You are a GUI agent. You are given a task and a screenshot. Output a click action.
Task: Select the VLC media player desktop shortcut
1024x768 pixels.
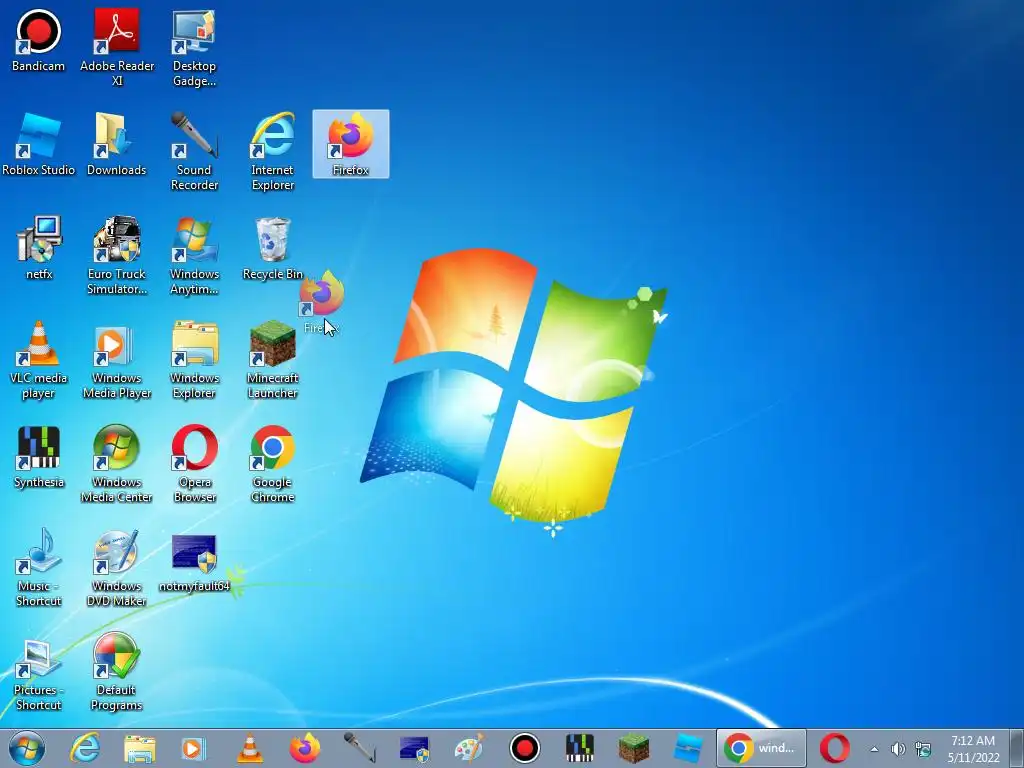point(39,359)
